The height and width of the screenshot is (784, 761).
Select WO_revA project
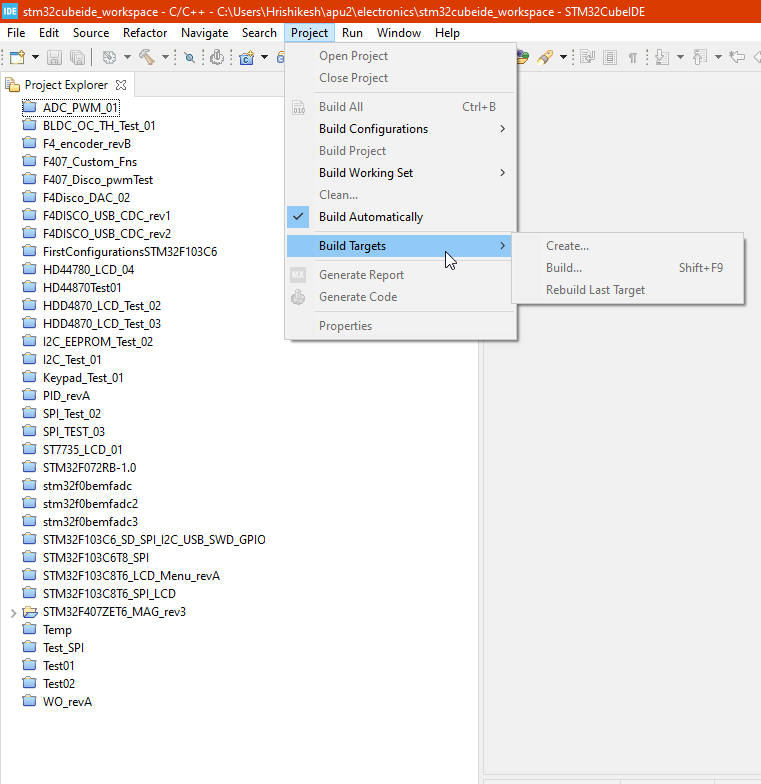pos(68,702)
